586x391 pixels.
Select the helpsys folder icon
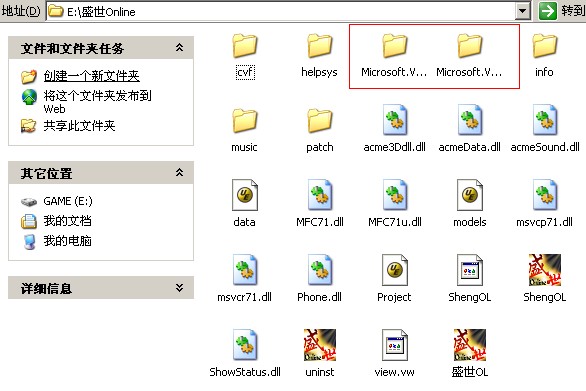click(x=320, y=46)
